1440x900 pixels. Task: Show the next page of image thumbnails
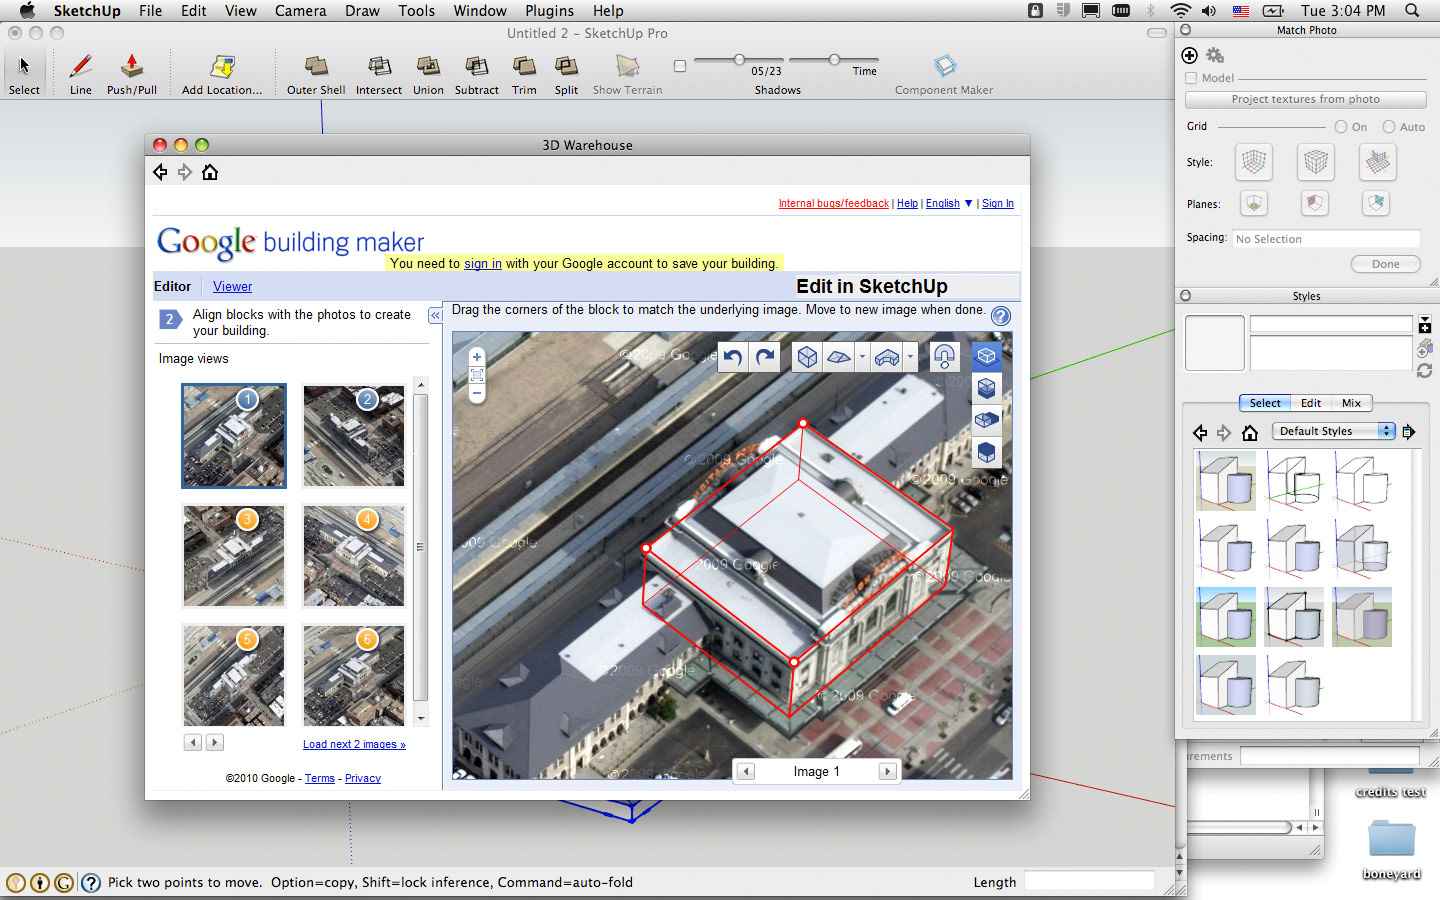pos(215,743)
